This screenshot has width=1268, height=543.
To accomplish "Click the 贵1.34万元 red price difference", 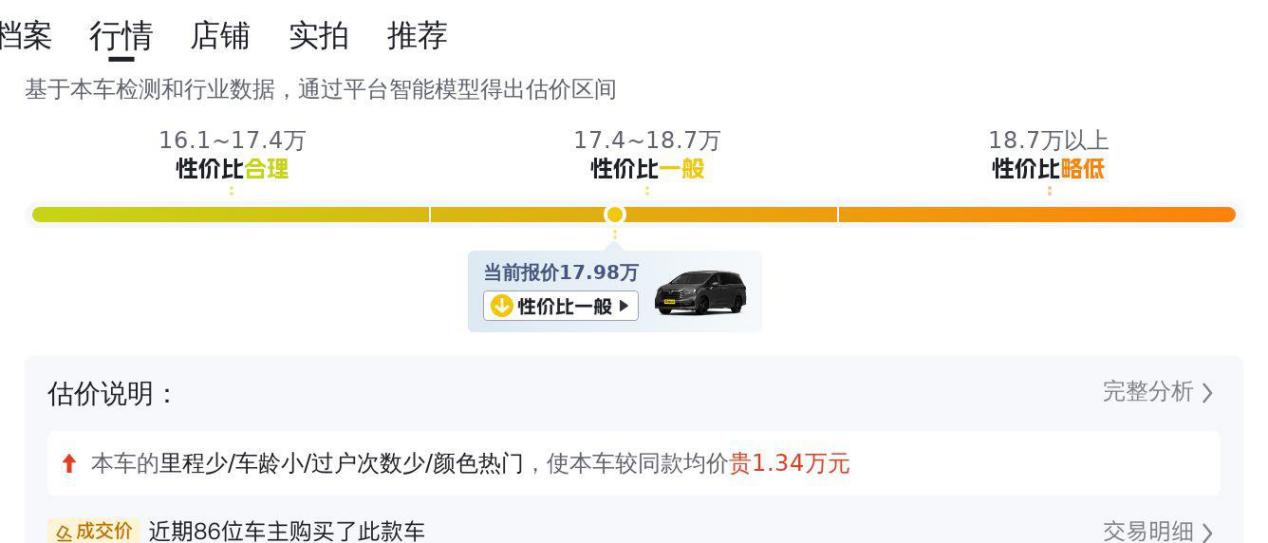I will point(790,465).
